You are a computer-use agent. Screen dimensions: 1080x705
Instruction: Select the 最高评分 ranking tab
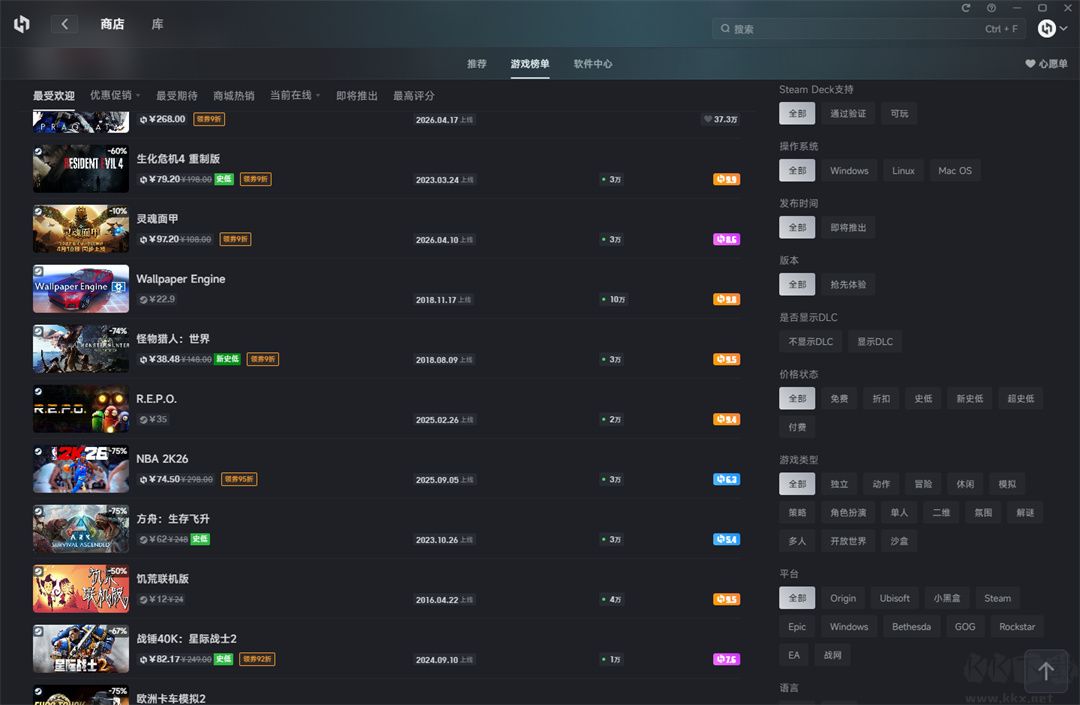click(x=413, y=96)
